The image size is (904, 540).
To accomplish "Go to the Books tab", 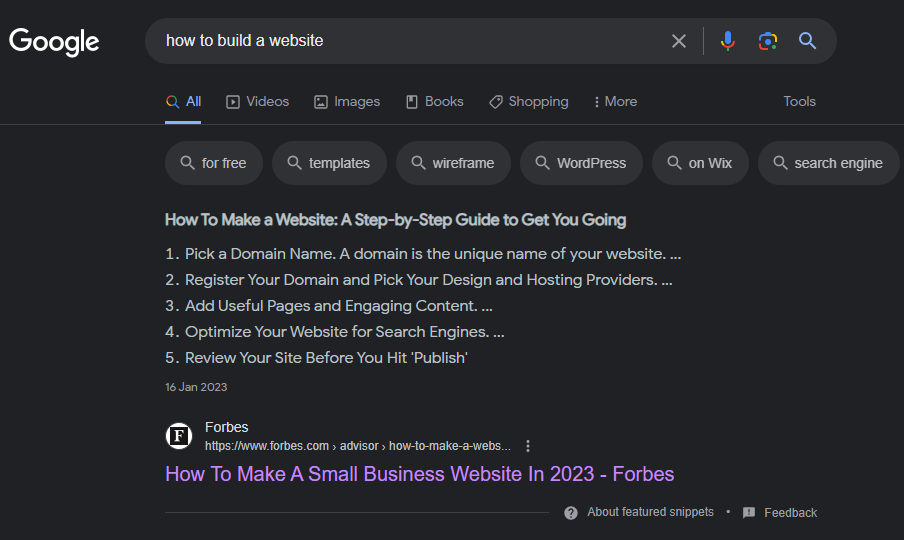I will pyautogui.click(x=434, y=102).
